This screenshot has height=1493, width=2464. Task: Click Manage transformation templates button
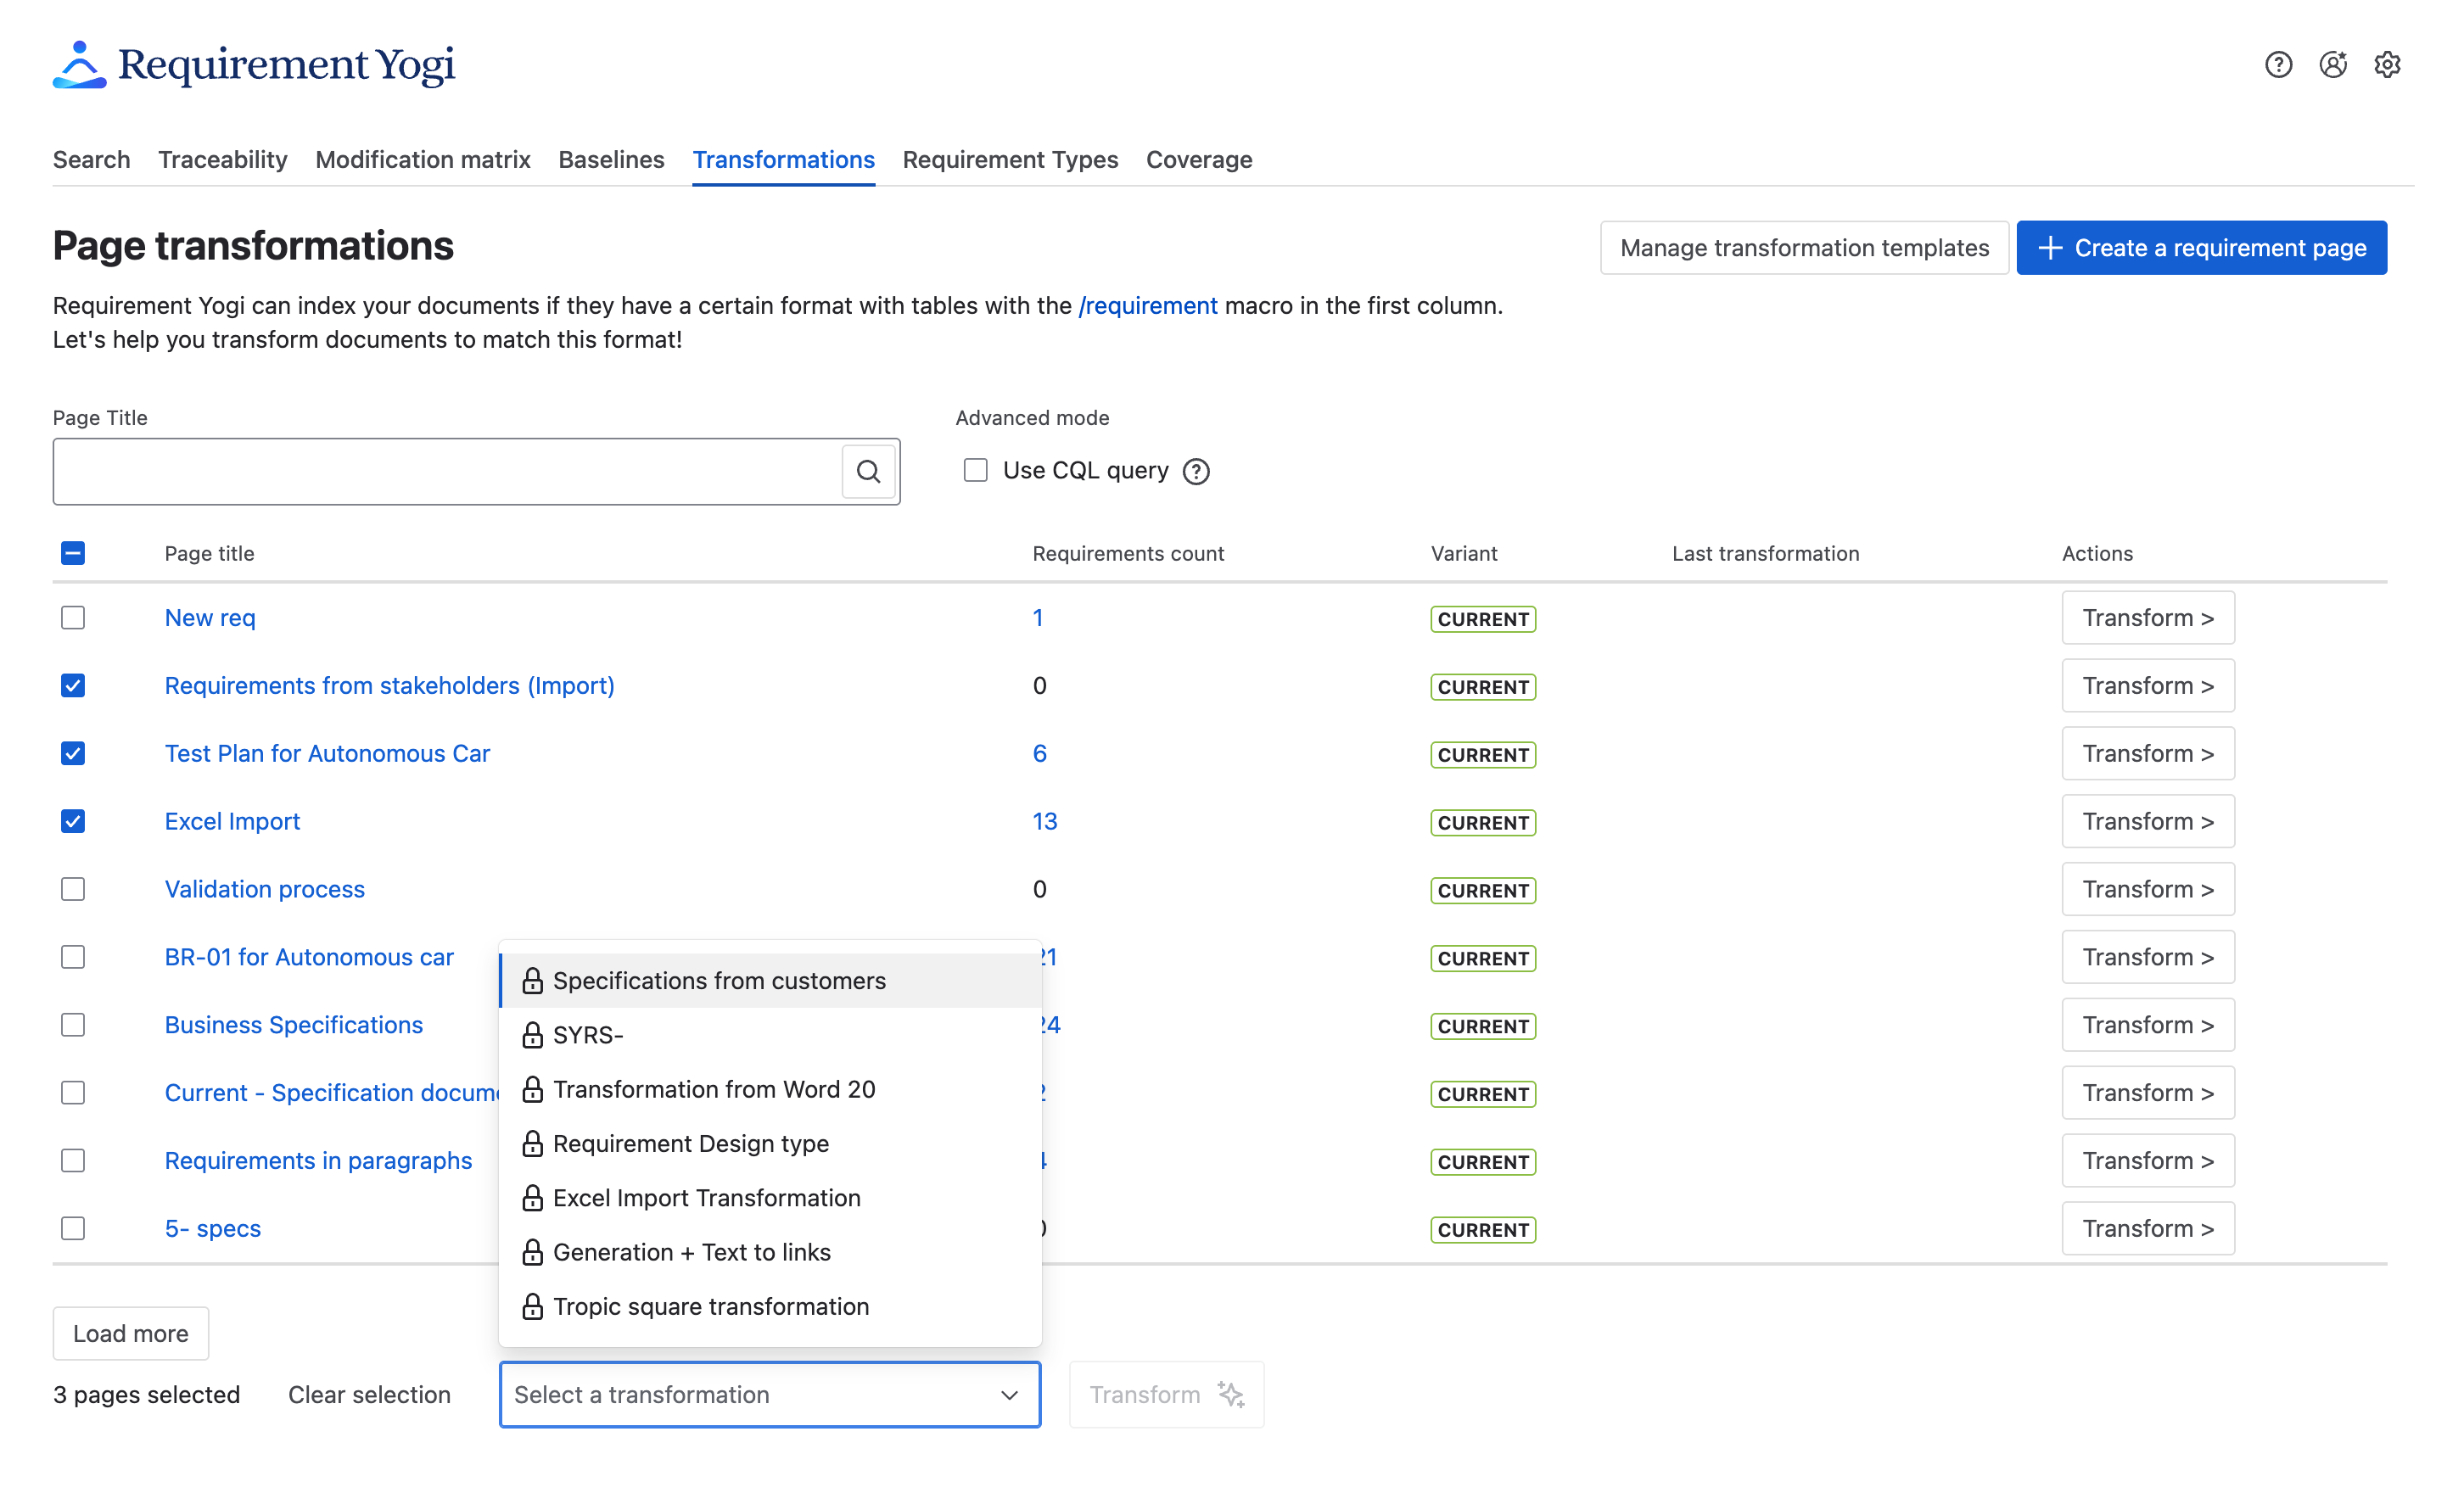pyautogui.click(x=1803, y=248)
